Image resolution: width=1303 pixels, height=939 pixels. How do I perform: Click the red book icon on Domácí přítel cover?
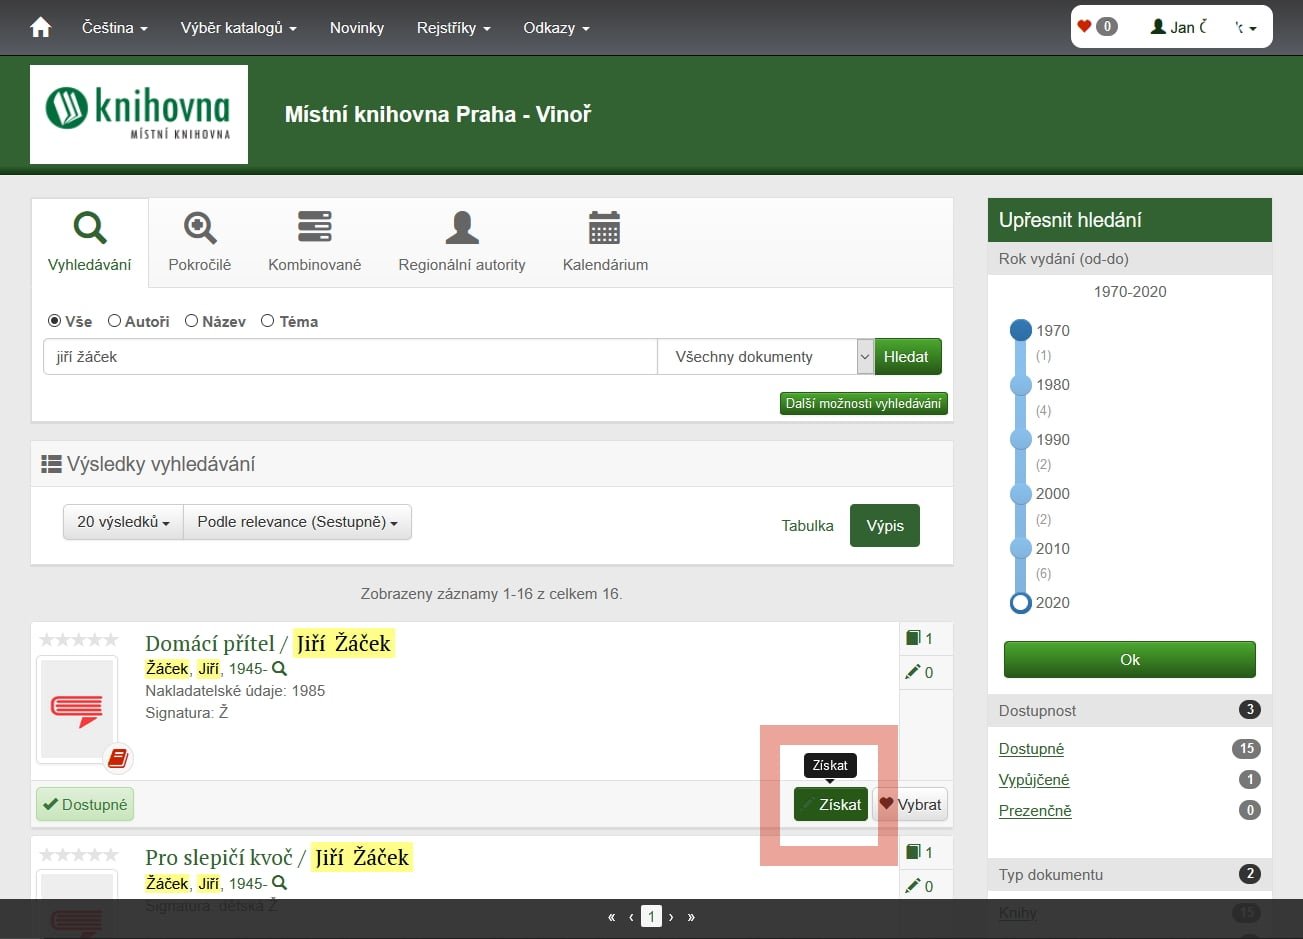(118, 758)
